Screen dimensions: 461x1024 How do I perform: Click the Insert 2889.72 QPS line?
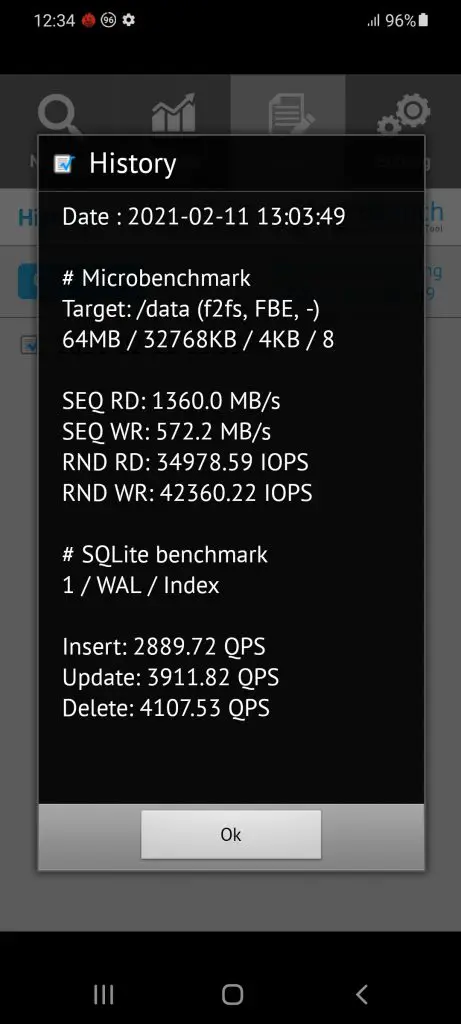pyautogui.click(x=164, y=647)
